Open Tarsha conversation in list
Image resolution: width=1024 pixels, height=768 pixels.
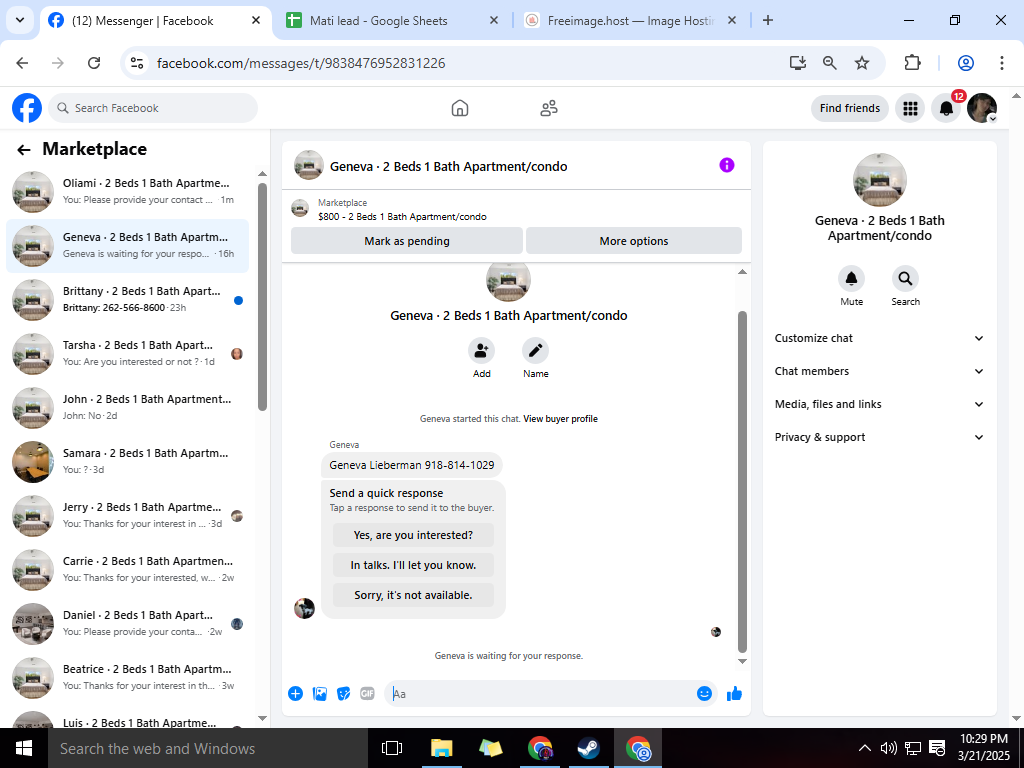127,353
